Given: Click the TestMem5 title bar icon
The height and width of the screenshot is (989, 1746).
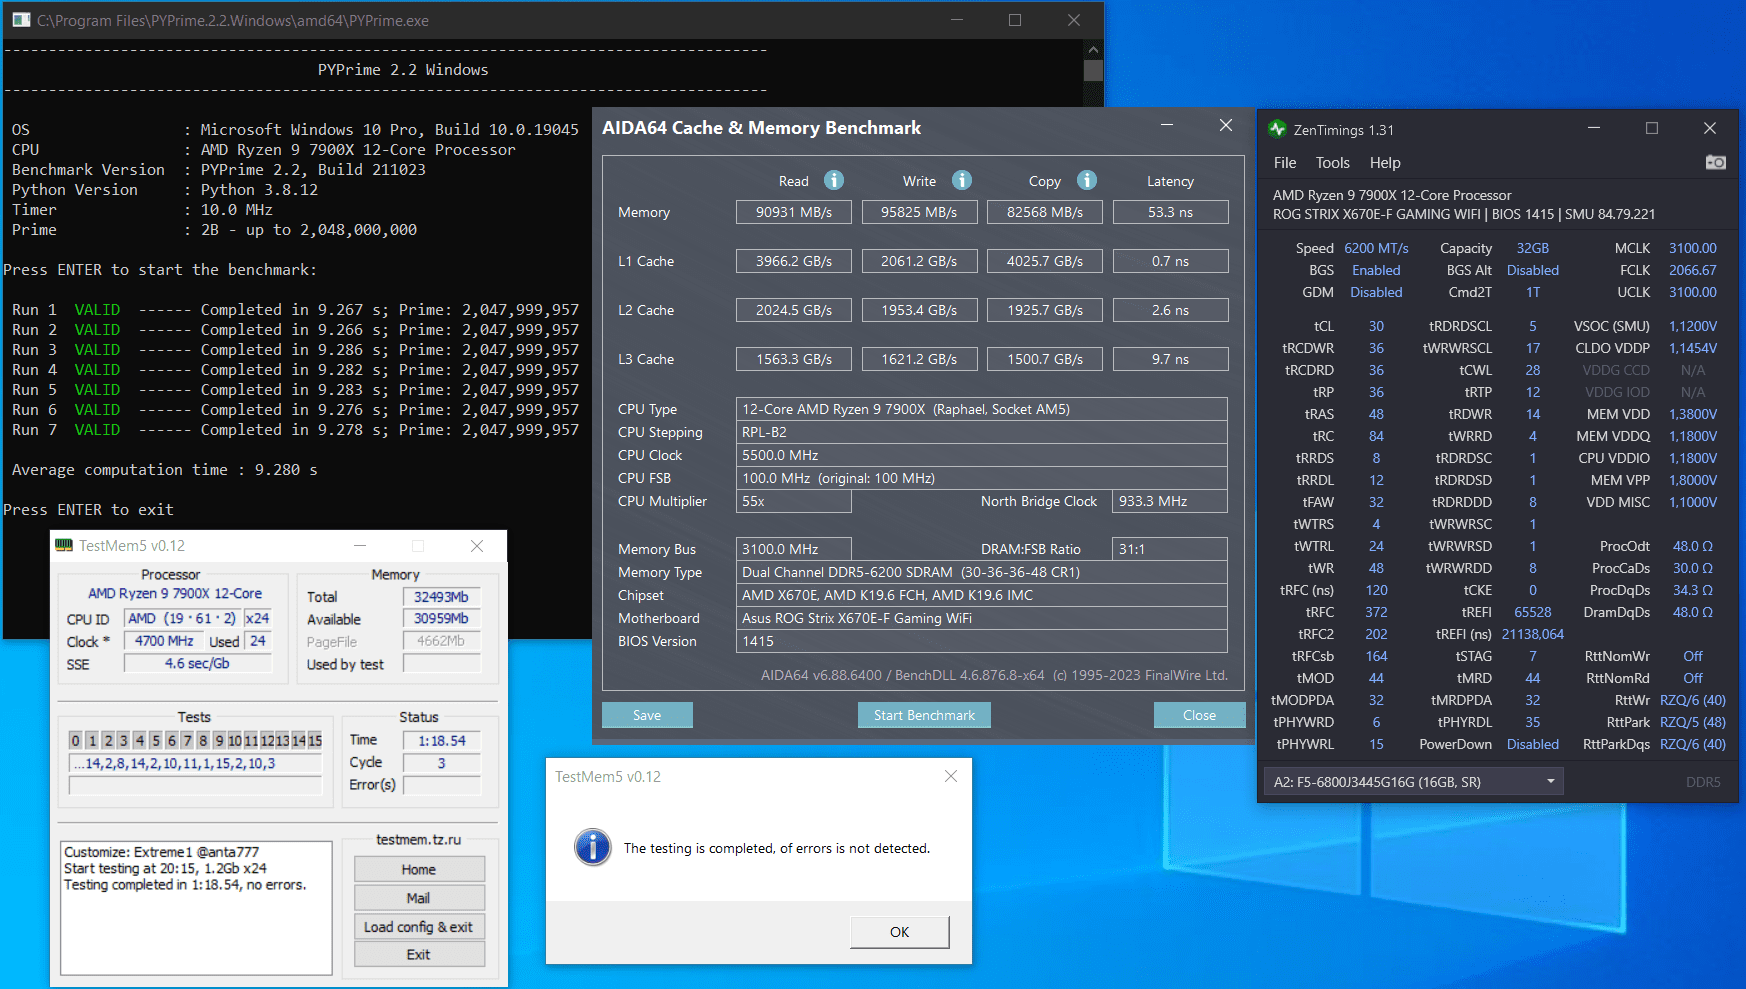Looking at the screenshot, I should click(64, 545).
